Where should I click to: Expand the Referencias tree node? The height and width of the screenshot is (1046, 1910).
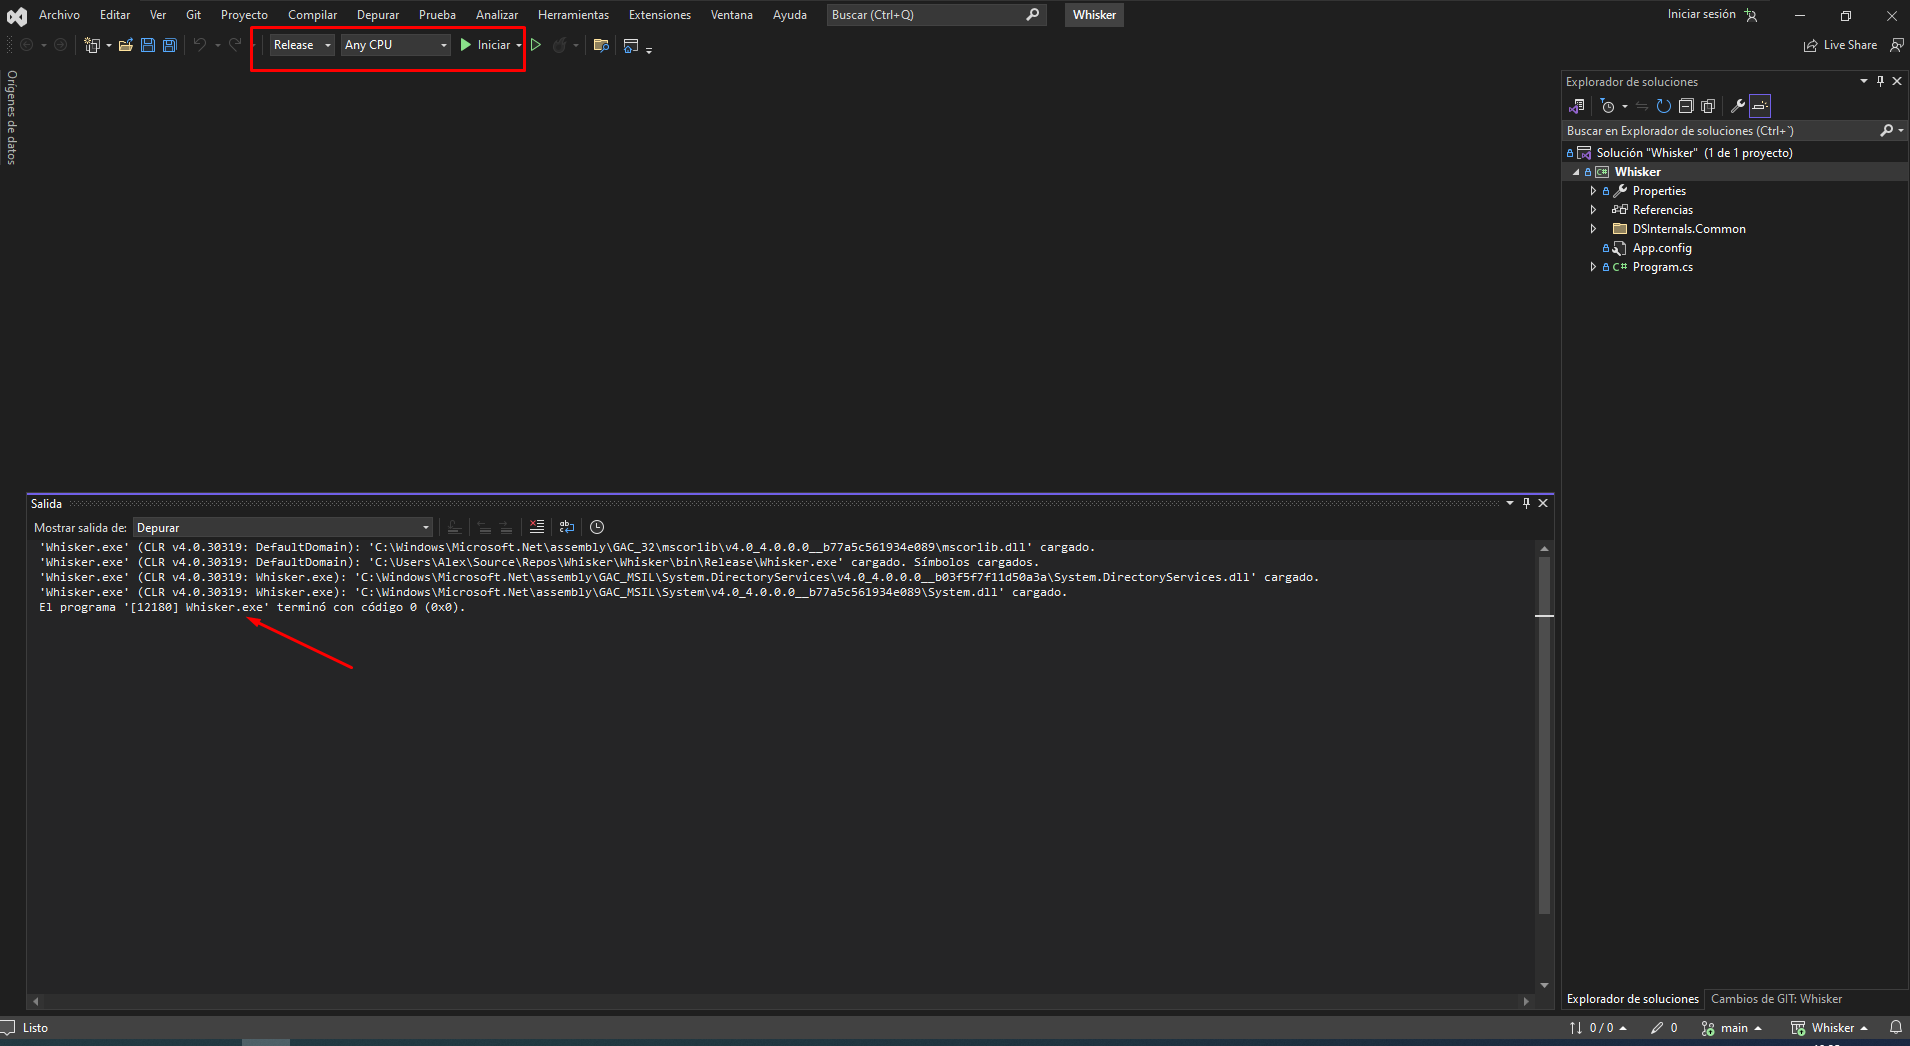(x=1593, y=210)
